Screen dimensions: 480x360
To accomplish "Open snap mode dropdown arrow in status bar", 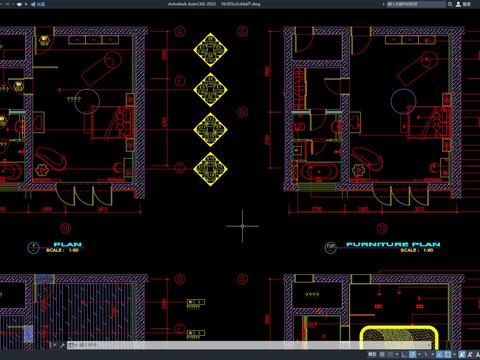I will coord(397,354).
